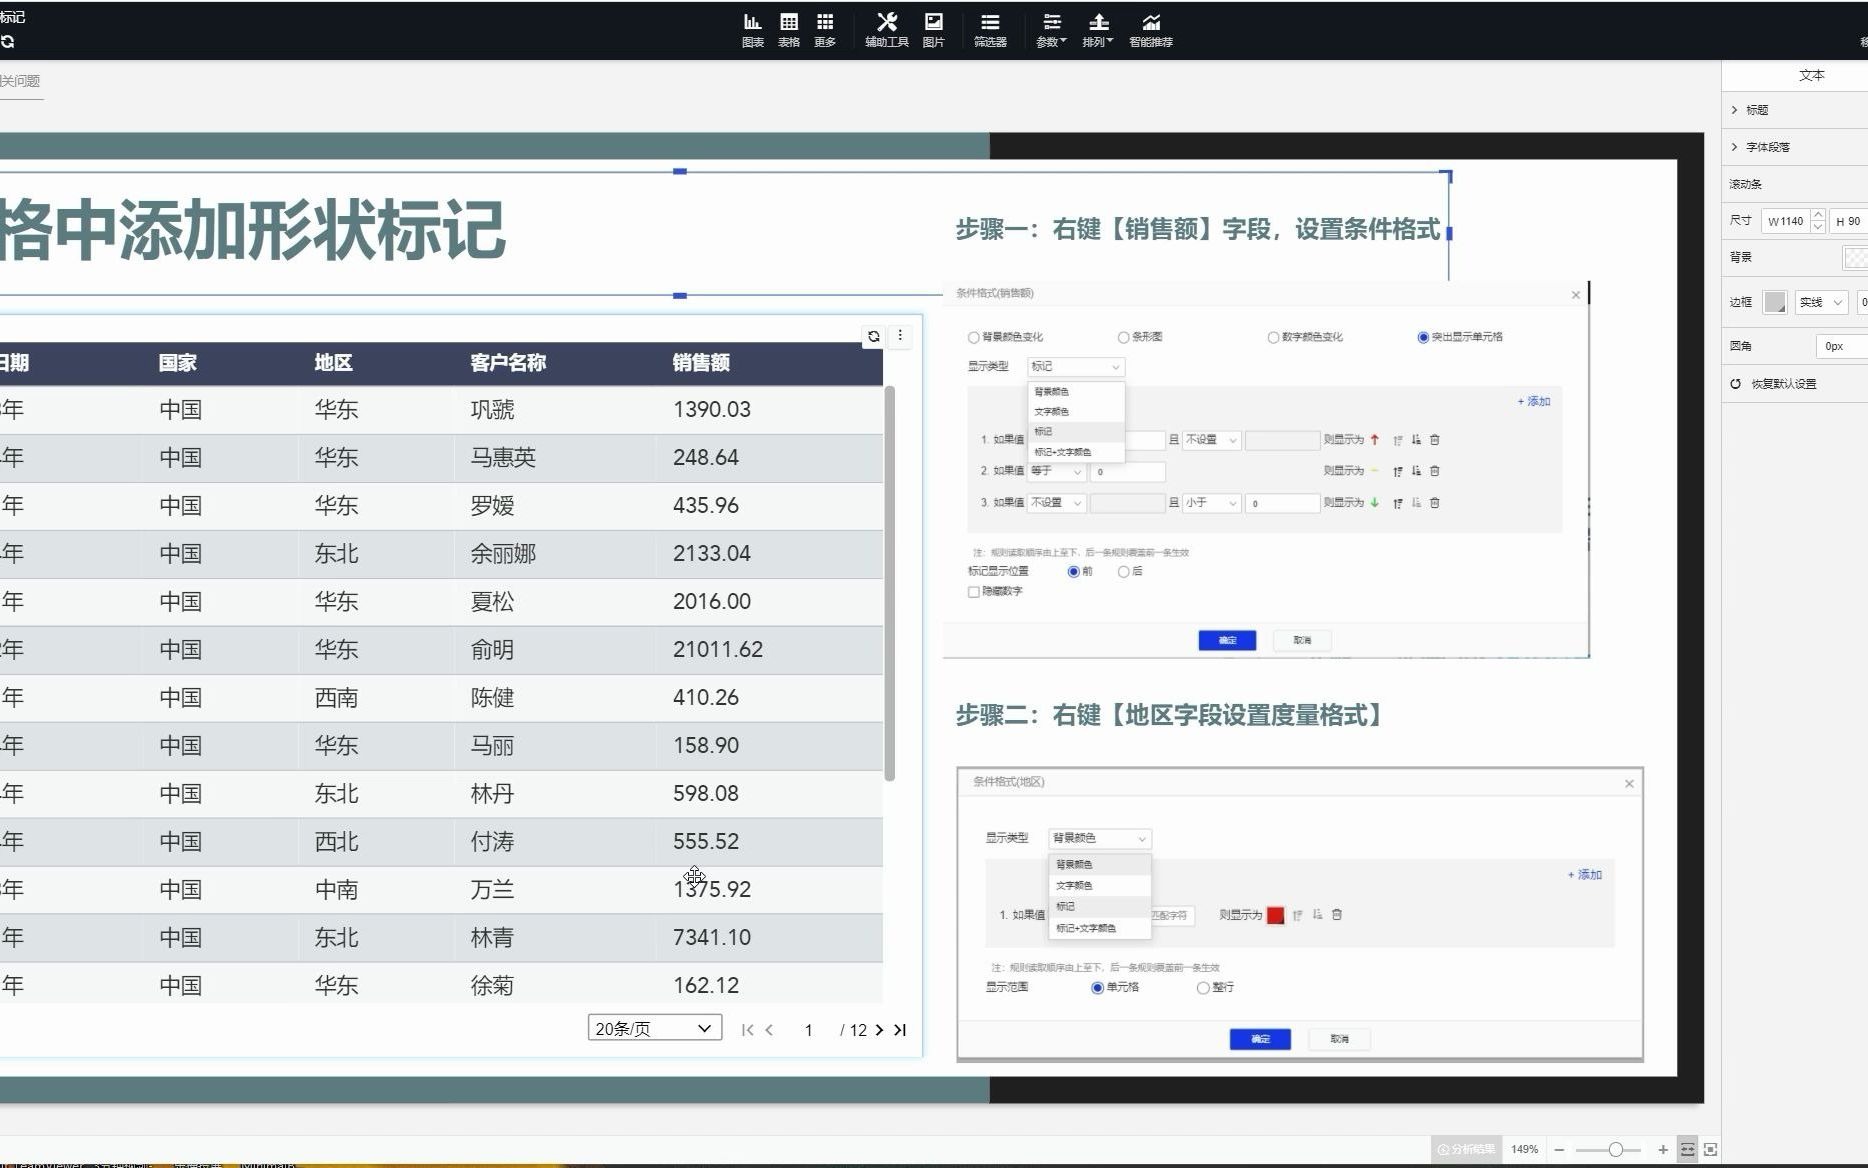Go to the first page of the table
This screenshot has width=1868, height=1168.
[x=747, y=1030]
